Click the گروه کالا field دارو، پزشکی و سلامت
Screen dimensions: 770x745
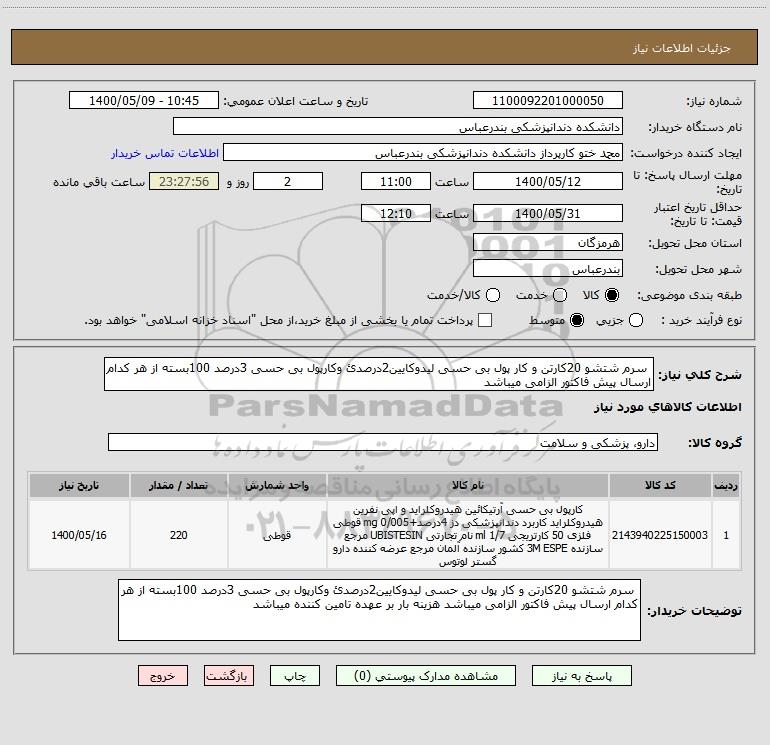[383, 442]
